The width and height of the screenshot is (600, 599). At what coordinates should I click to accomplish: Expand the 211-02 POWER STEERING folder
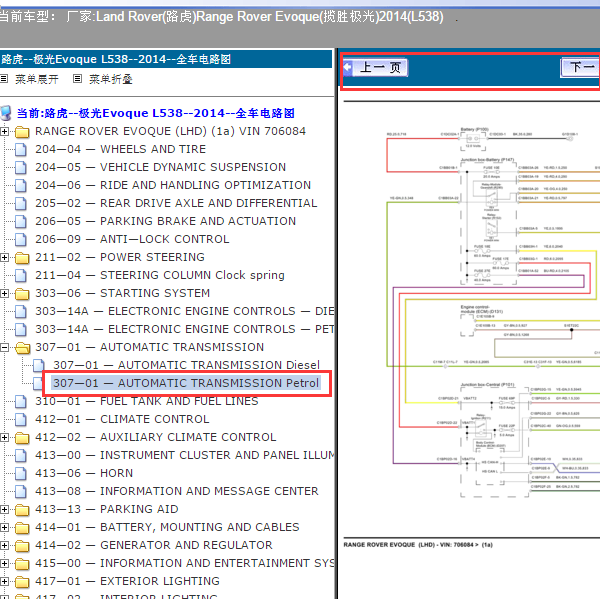tap(4, 258)
